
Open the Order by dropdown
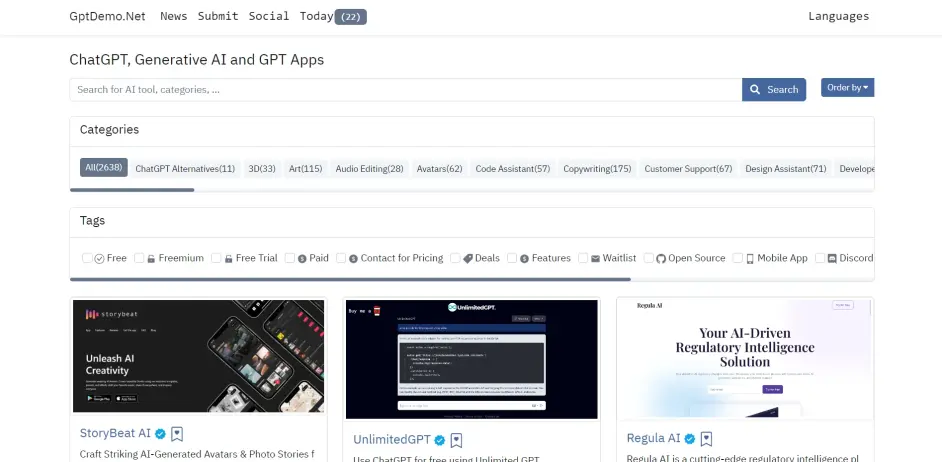(847, 88)
